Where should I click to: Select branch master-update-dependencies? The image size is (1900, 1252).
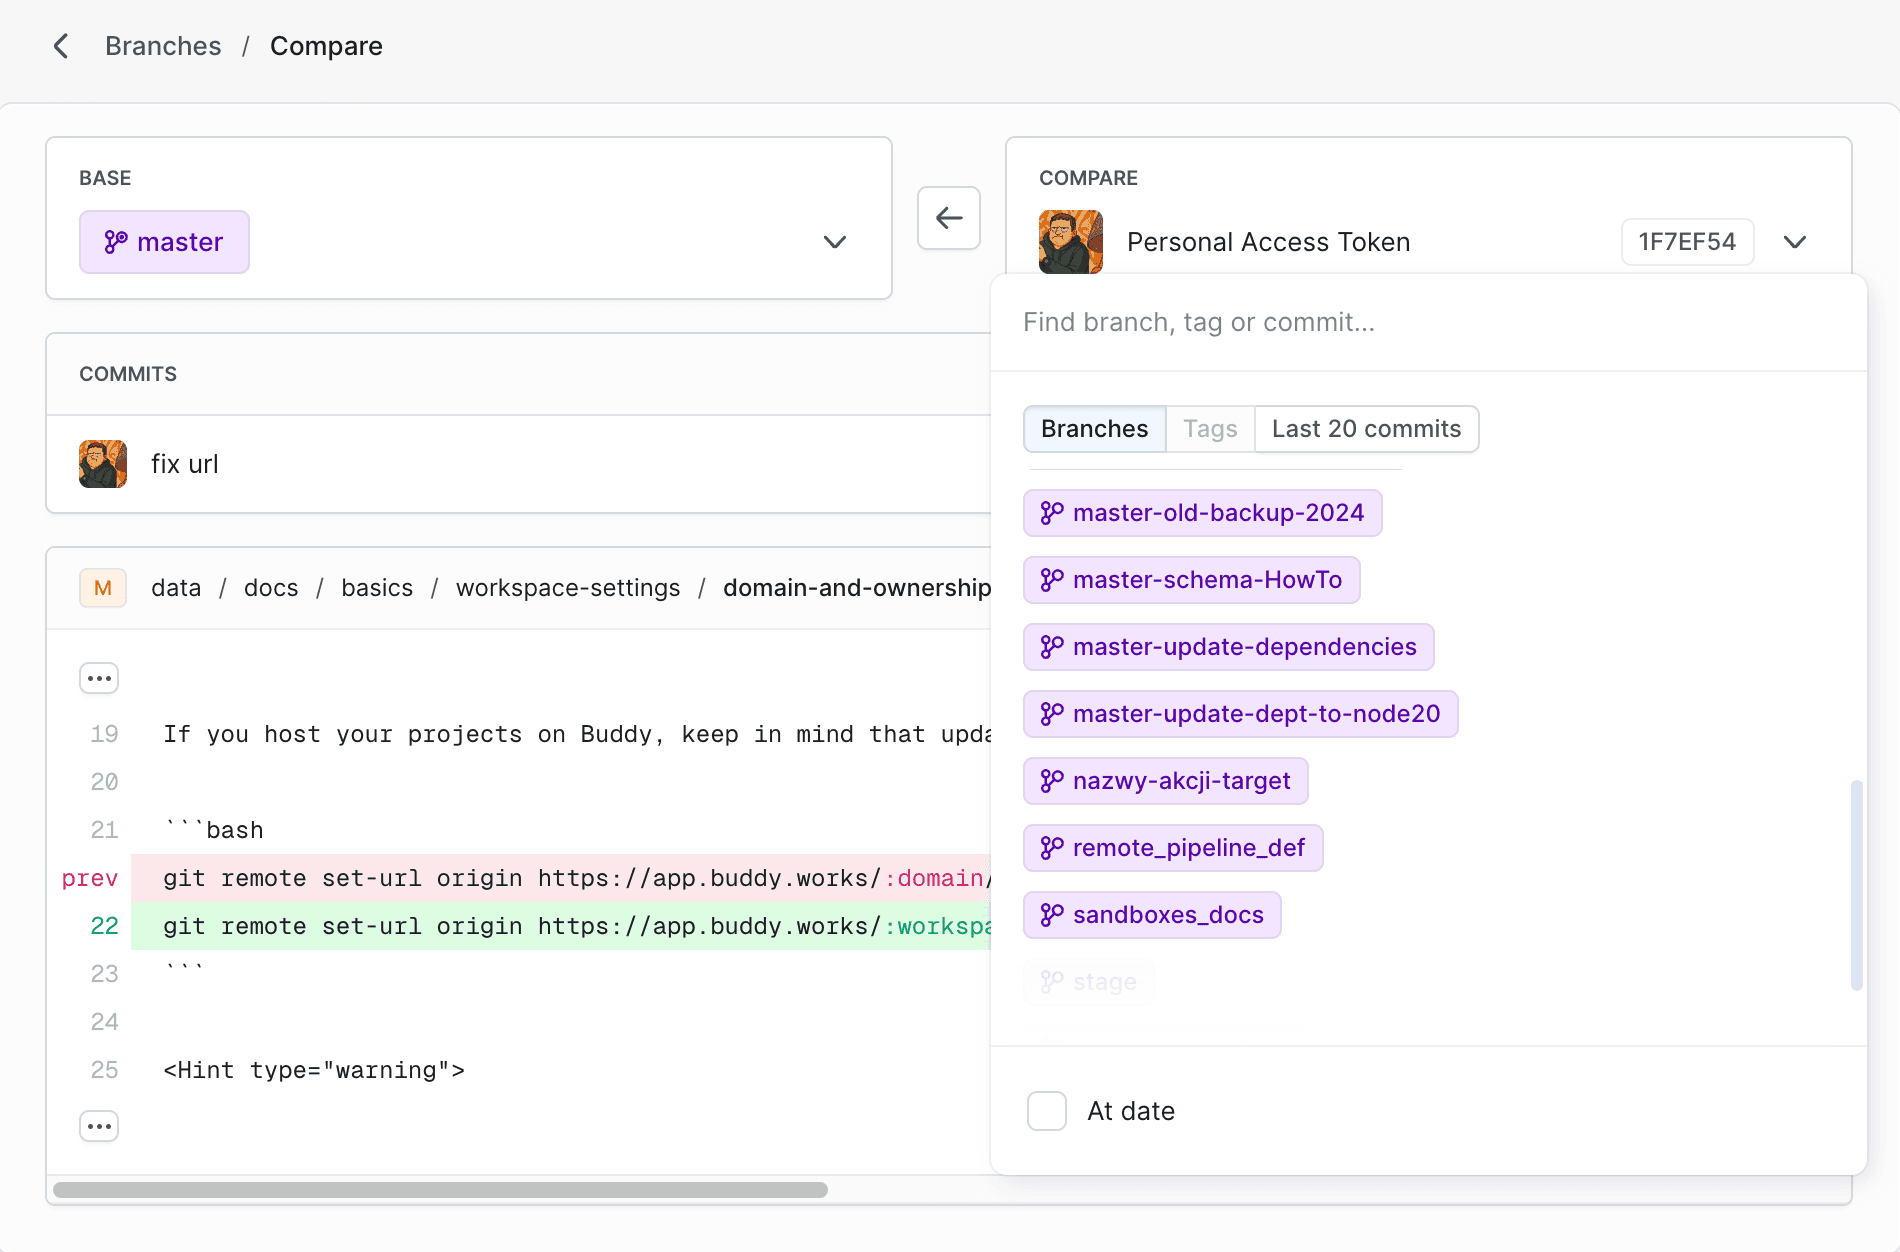[x=1229, y=647]
